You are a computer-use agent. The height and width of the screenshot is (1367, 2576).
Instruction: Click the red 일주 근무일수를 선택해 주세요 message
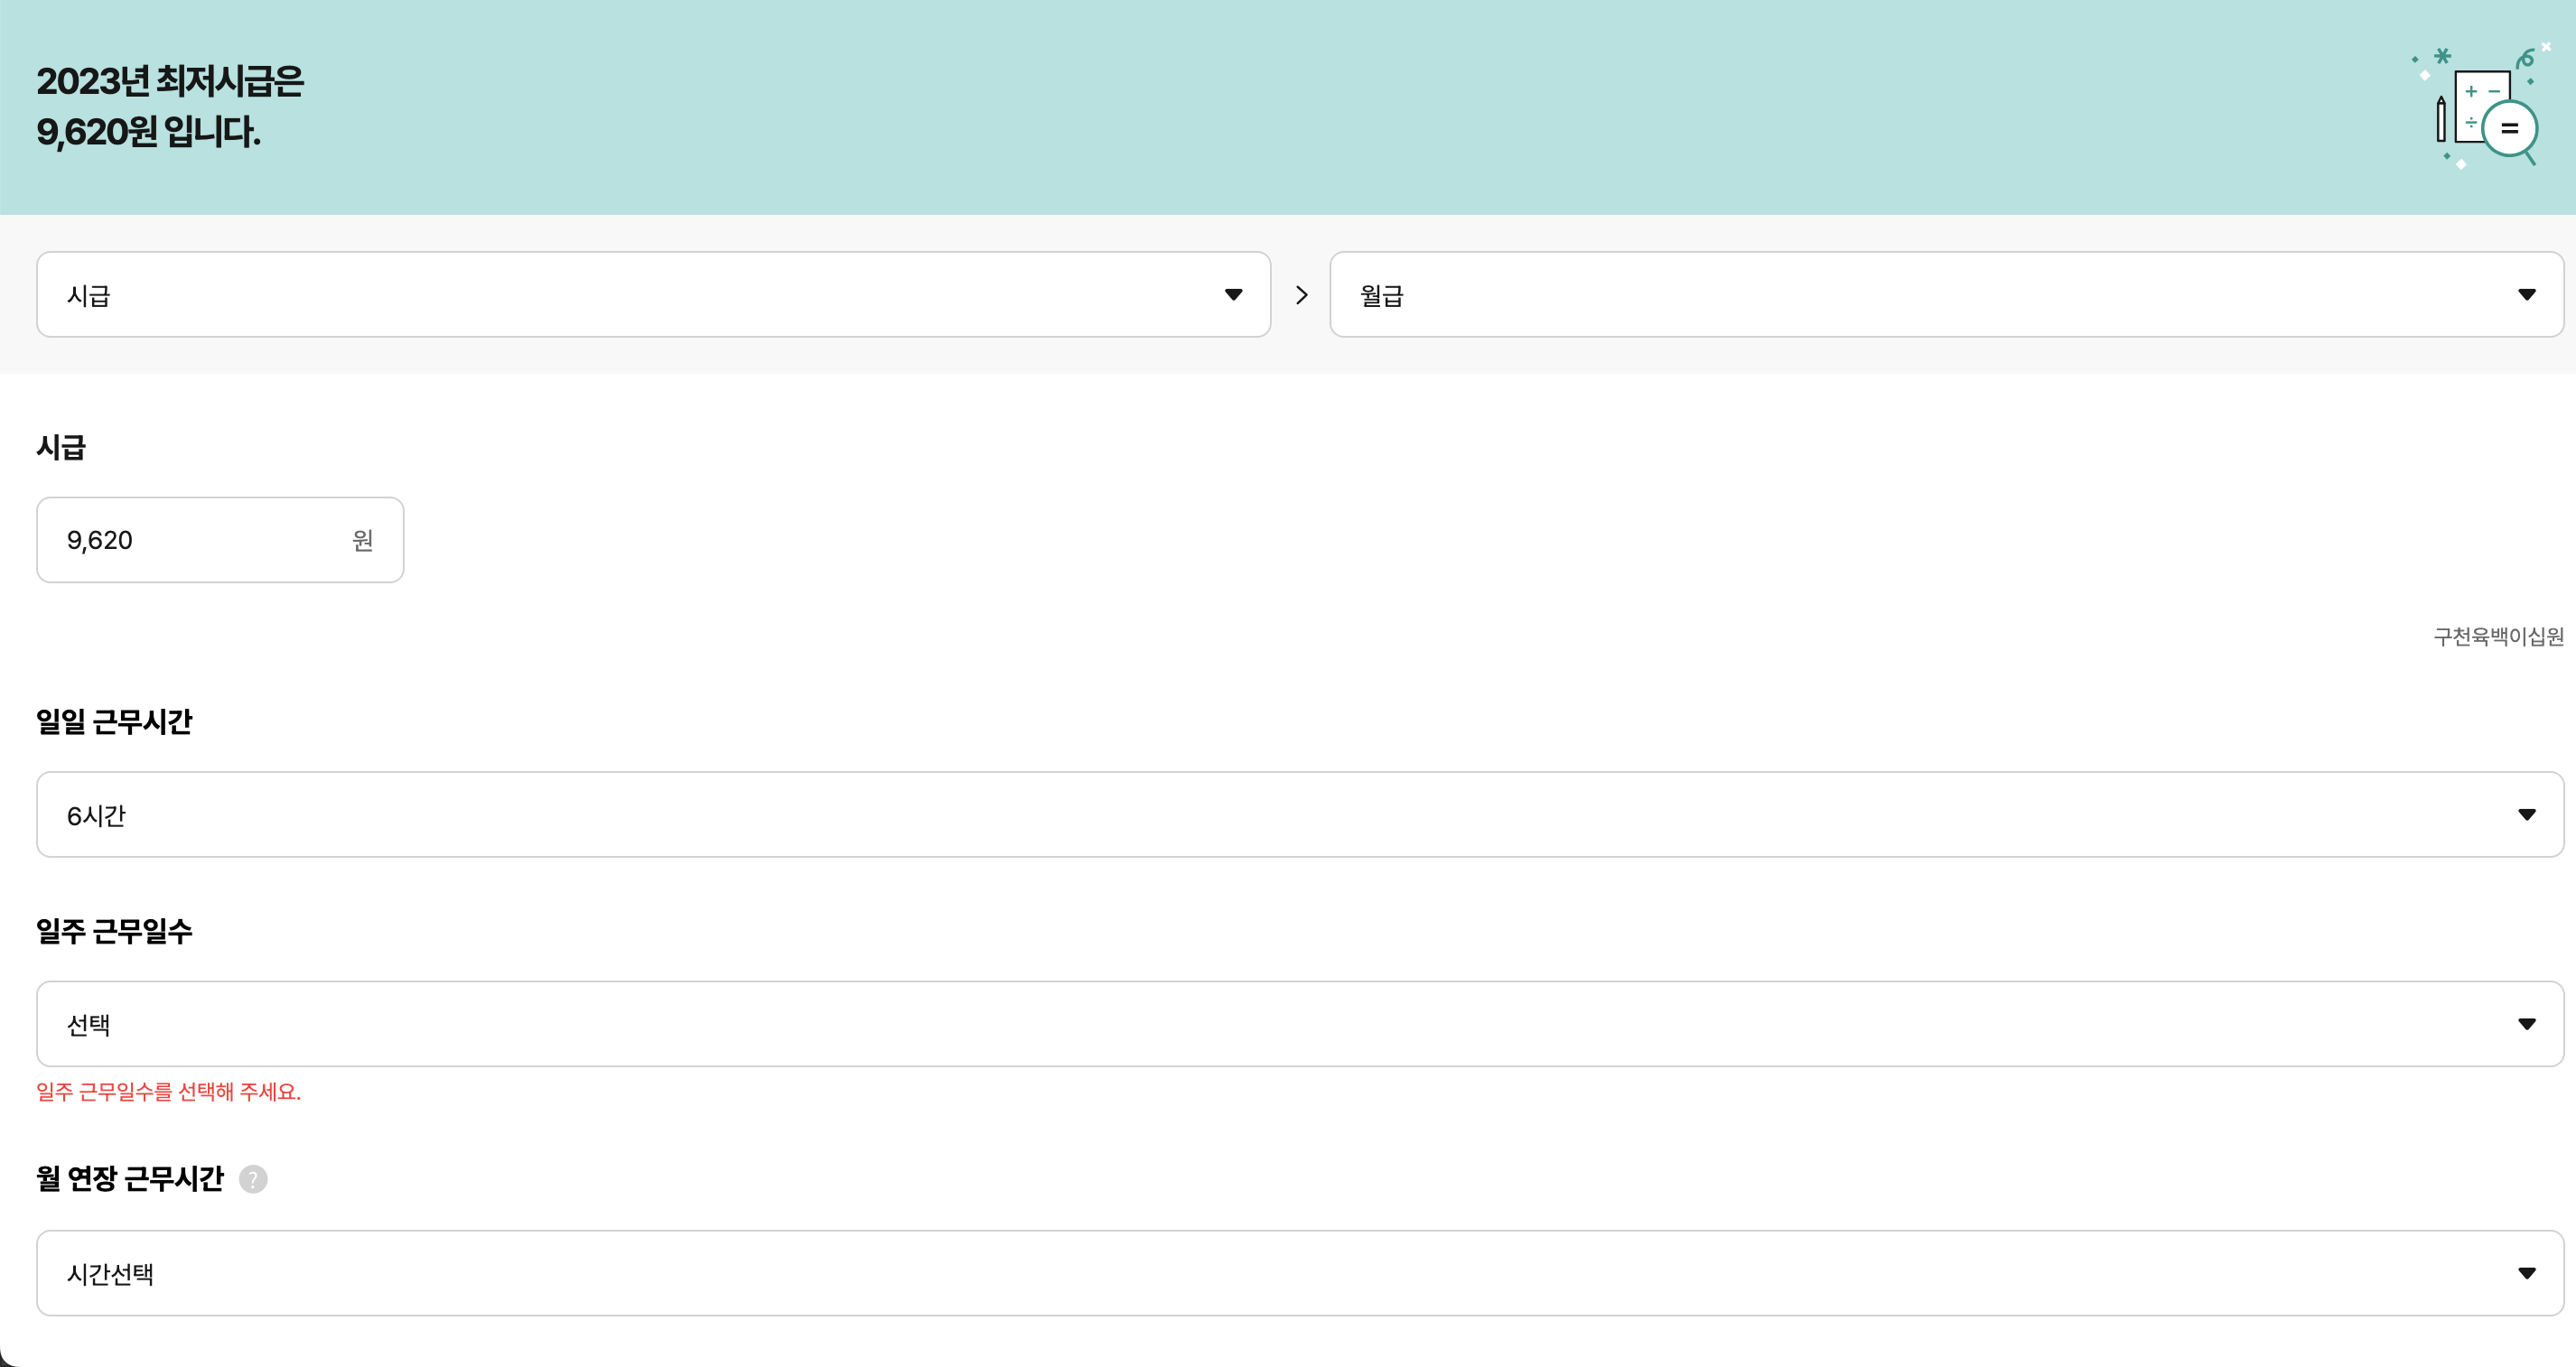(169, 1092)
